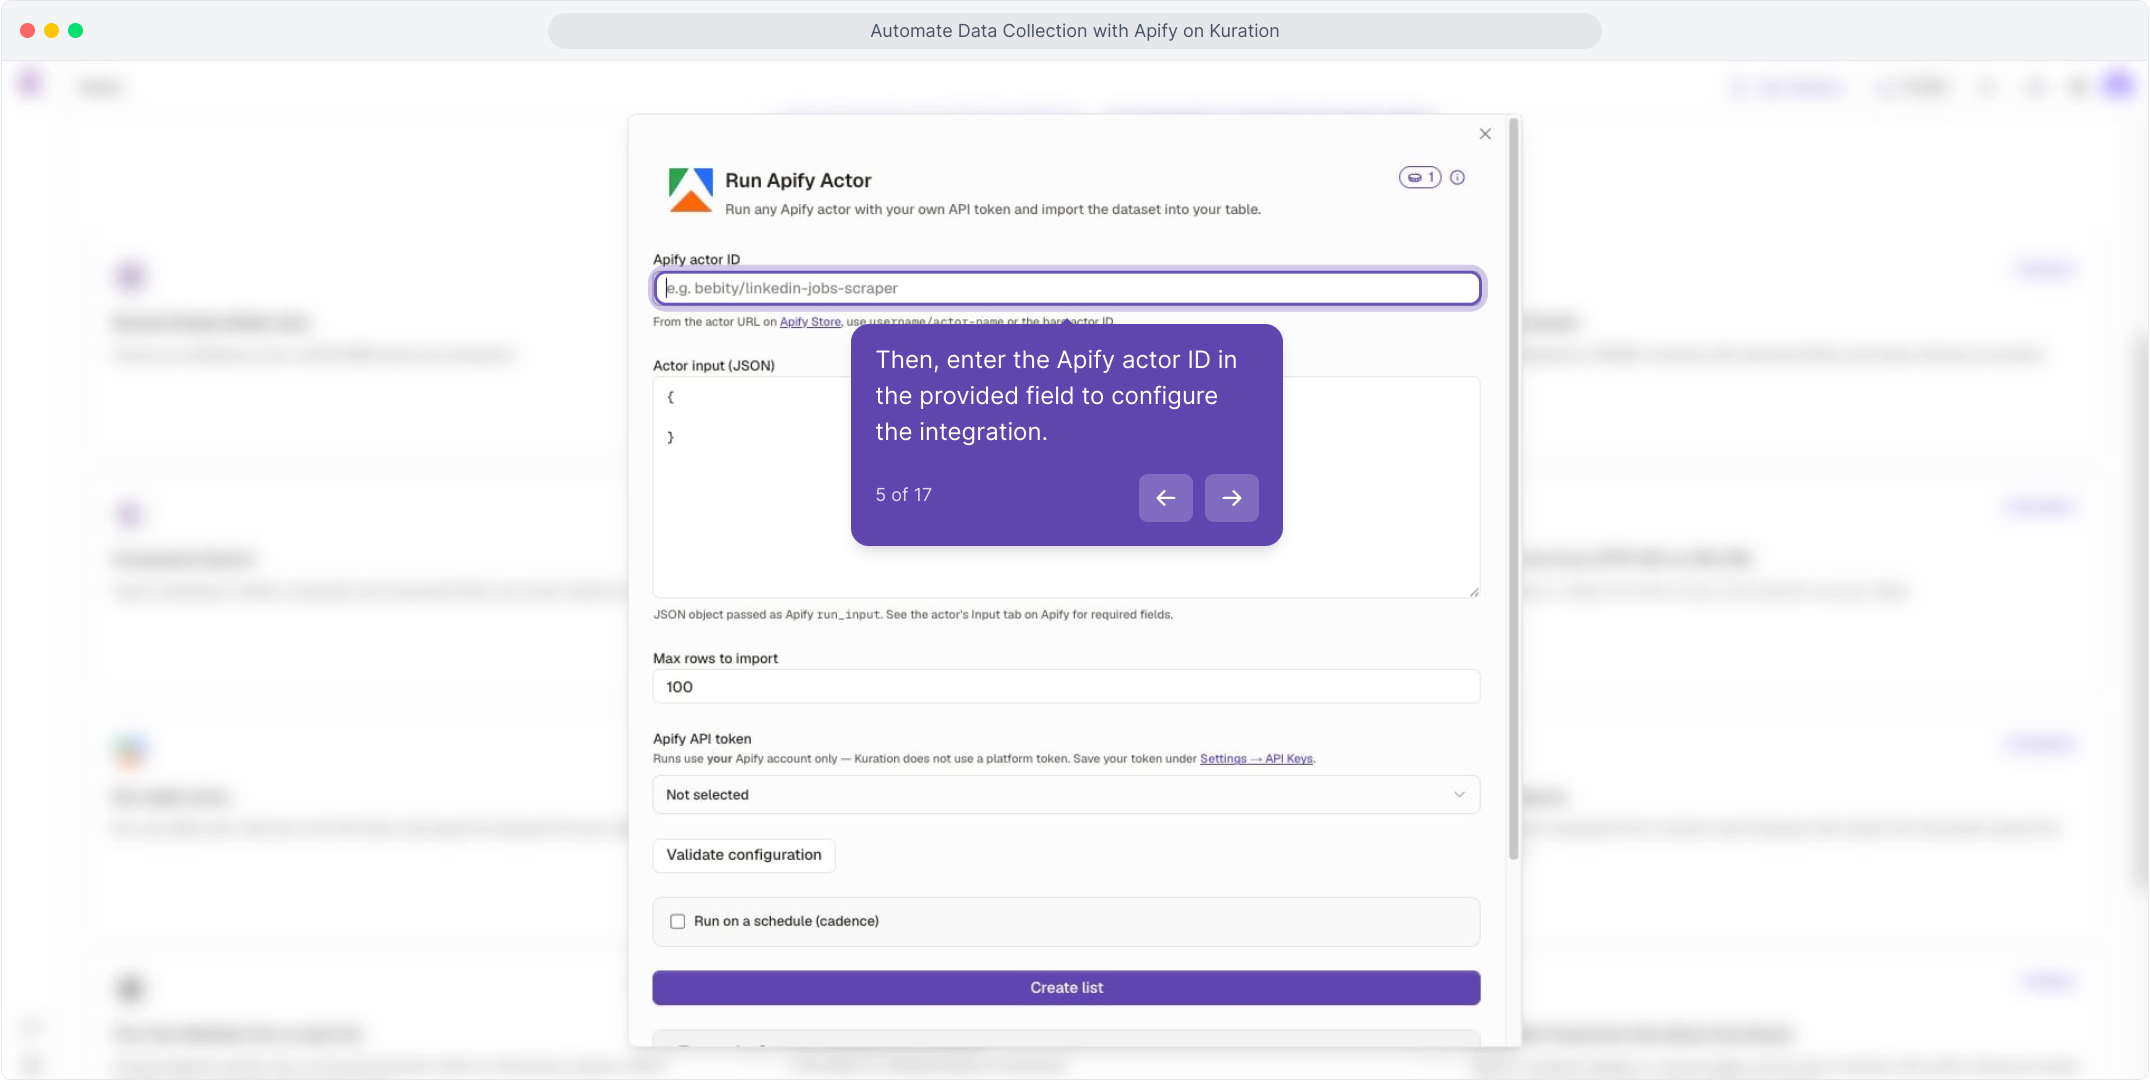Click the dialog vertical scrollbar
This screenshot has height=1080, width=2150.
pos(1514,489)
